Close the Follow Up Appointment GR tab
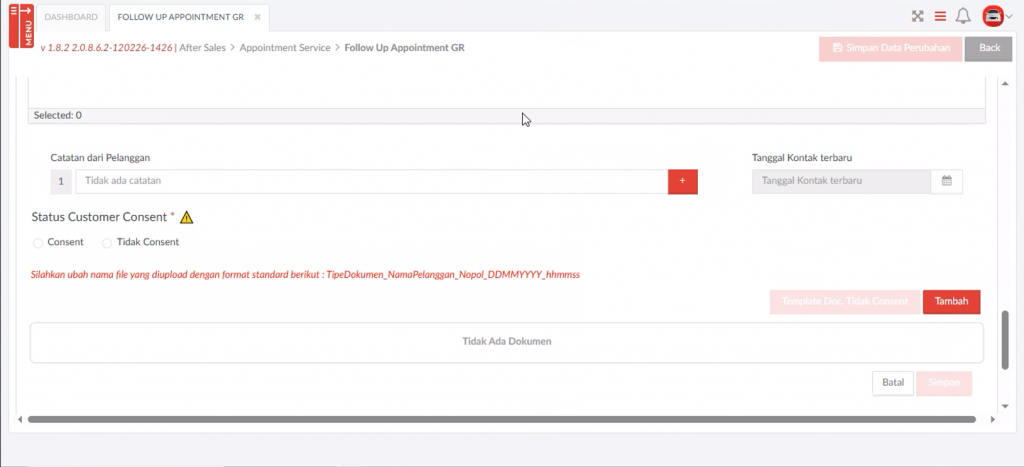 pos(257,17)
